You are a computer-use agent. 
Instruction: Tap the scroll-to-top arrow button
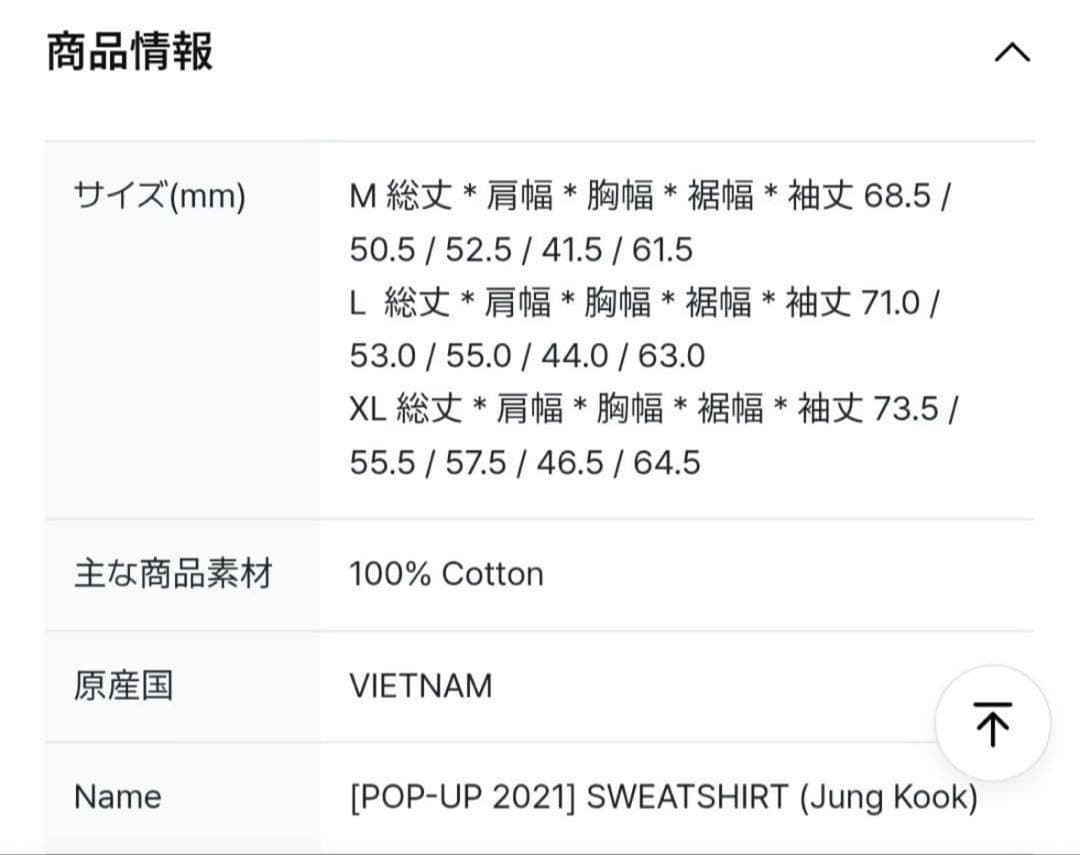[x=993, y=723]
